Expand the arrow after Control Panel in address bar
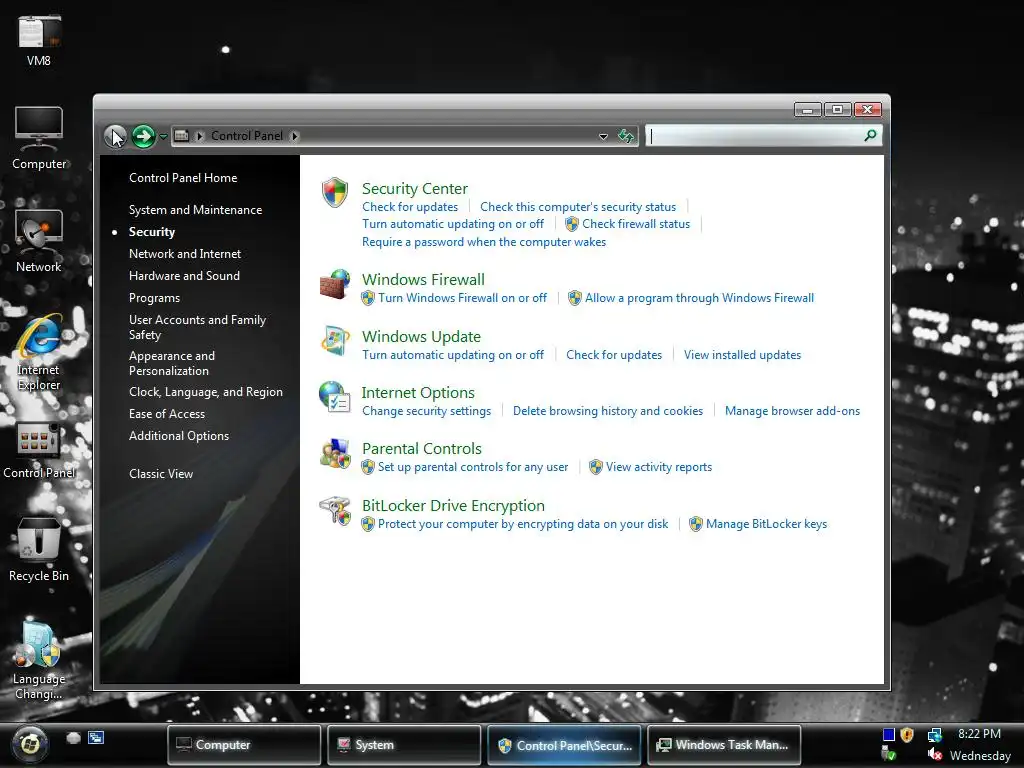 point(295,136)
